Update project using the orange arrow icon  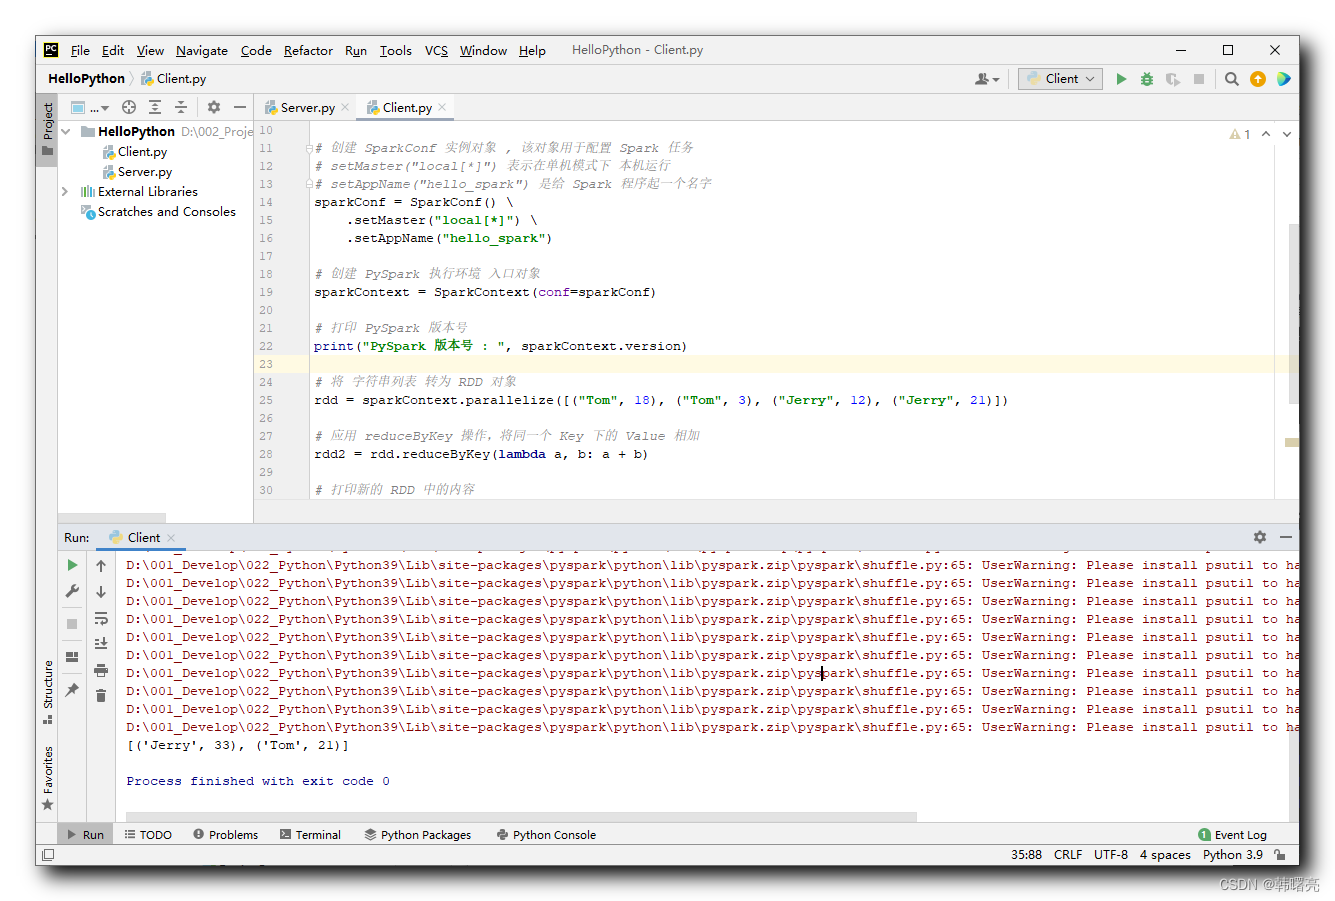[1257, 78]
